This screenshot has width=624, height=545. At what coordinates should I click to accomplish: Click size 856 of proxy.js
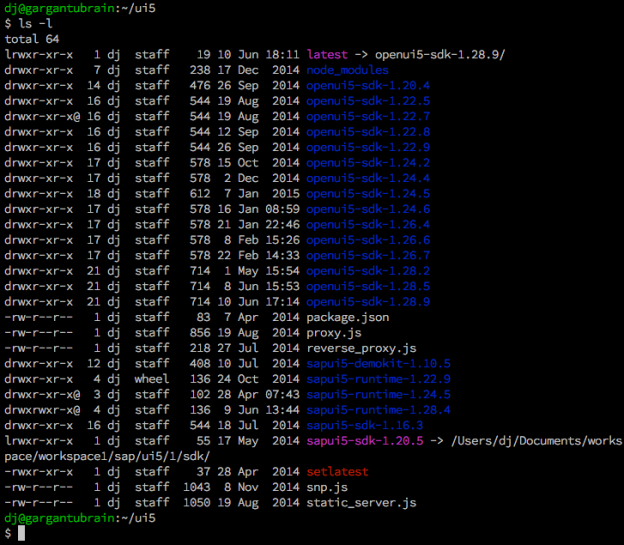coord(200,333)
